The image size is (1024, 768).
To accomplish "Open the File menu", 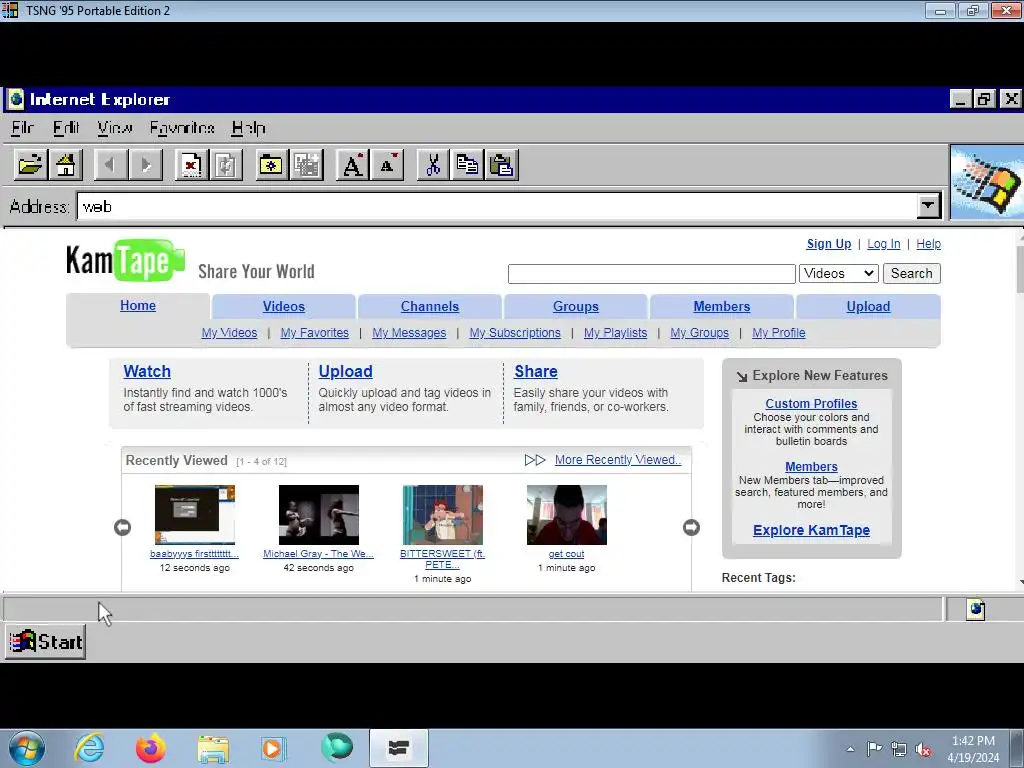I will pyautogui.click(x=22, y=128).
